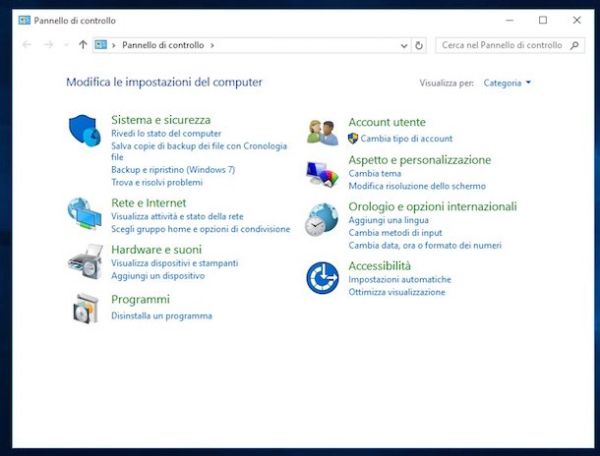Expand chevron after Pannello di controllo breadcrumb
Screen dimensions: 600x456
[212, 46]
